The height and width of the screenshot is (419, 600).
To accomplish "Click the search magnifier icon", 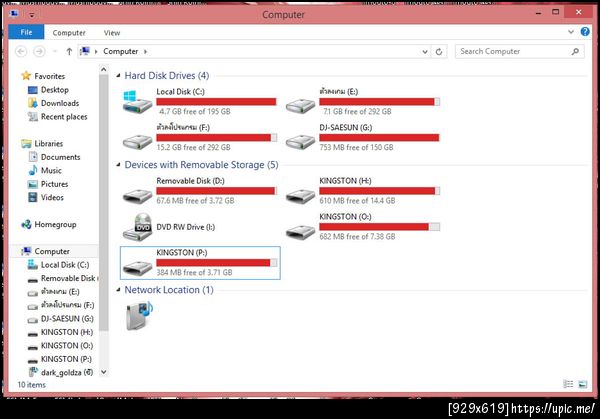I will point(575,51).
